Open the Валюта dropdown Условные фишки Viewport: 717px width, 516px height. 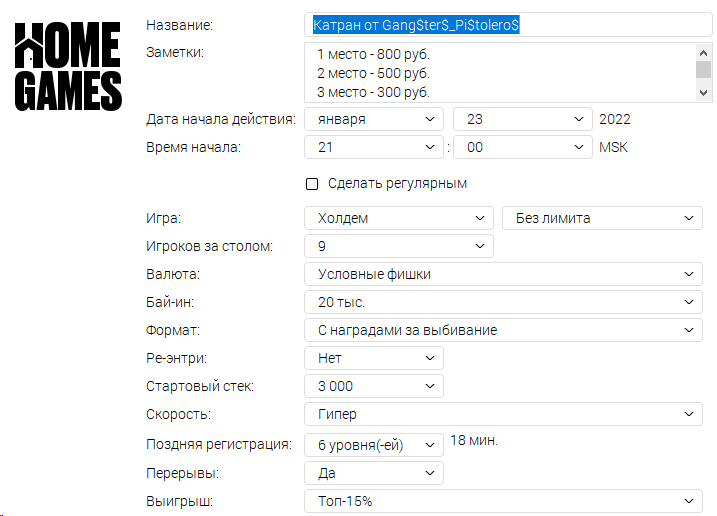click(x=503, y=274)
